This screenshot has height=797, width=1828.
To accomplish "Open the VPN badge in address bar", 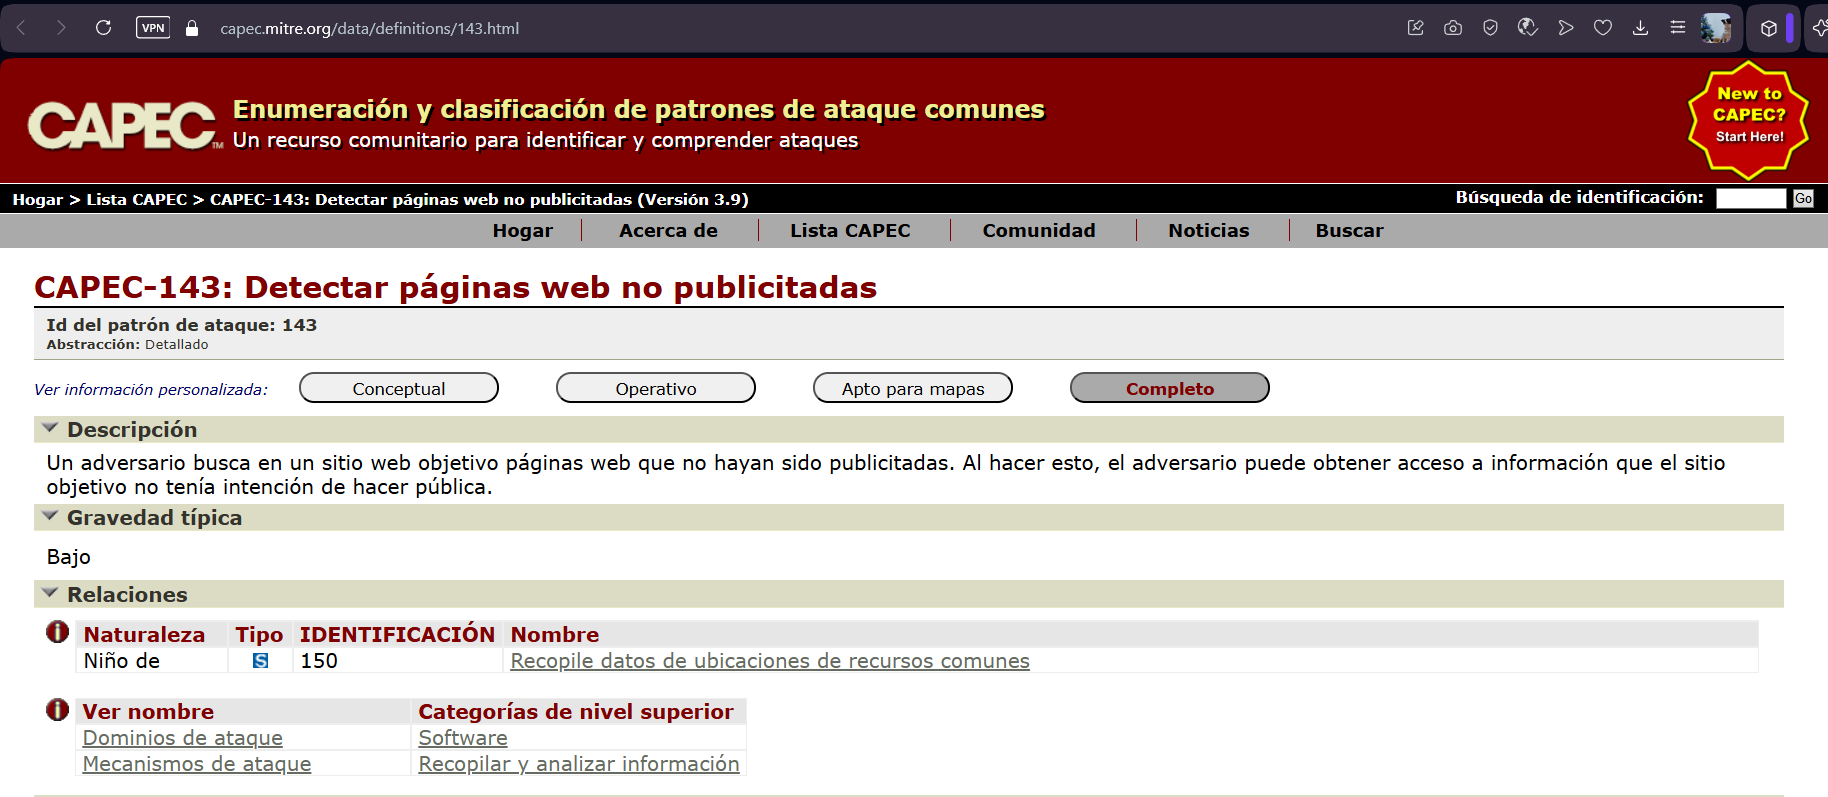I will pyautogui.click(x=153, y=28).
